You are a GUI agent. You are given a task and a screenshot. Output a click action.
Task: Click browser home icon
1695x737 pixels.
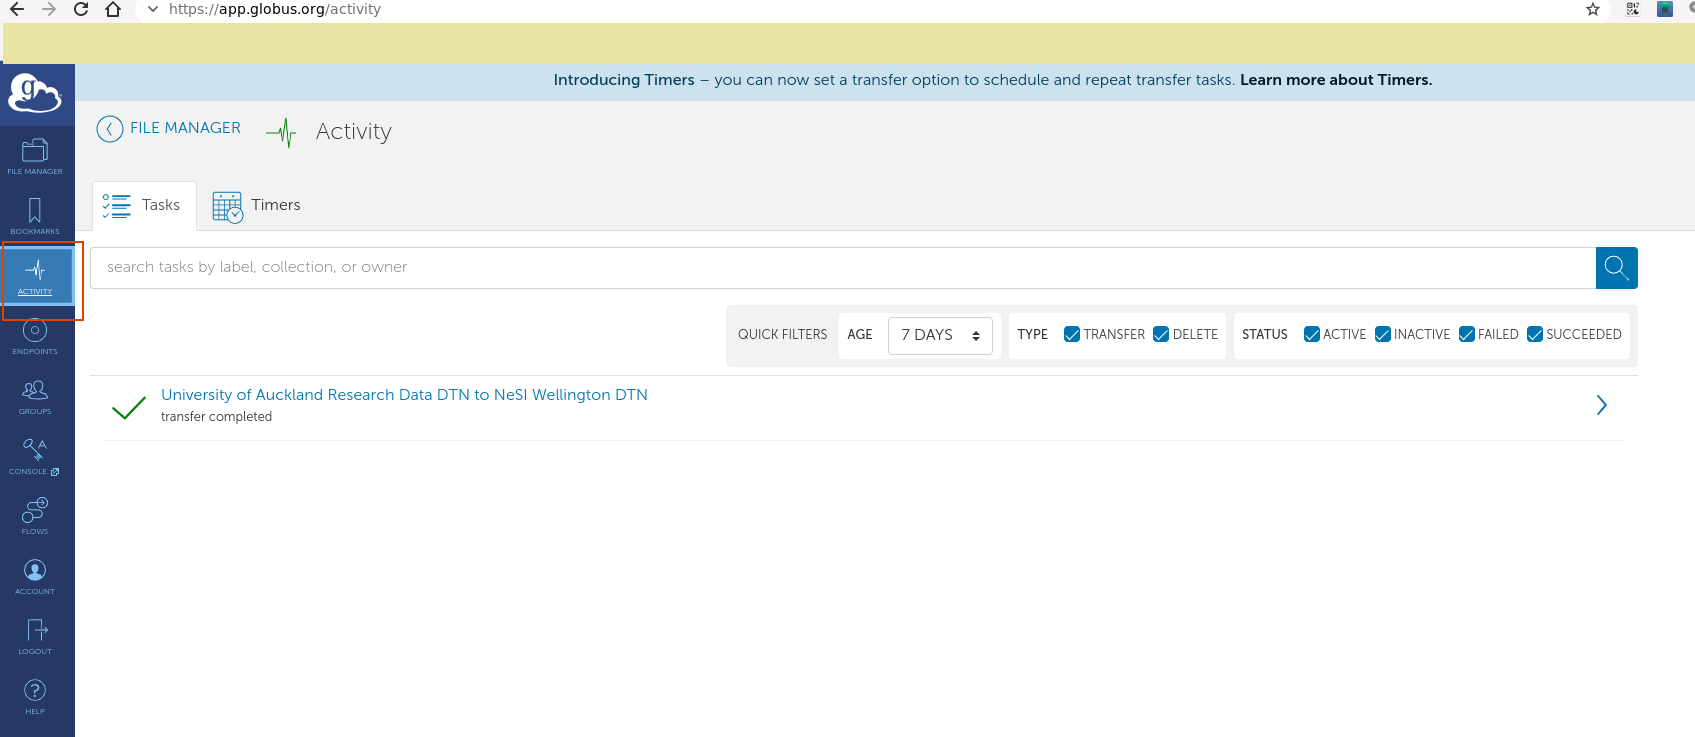coord(113,9)
